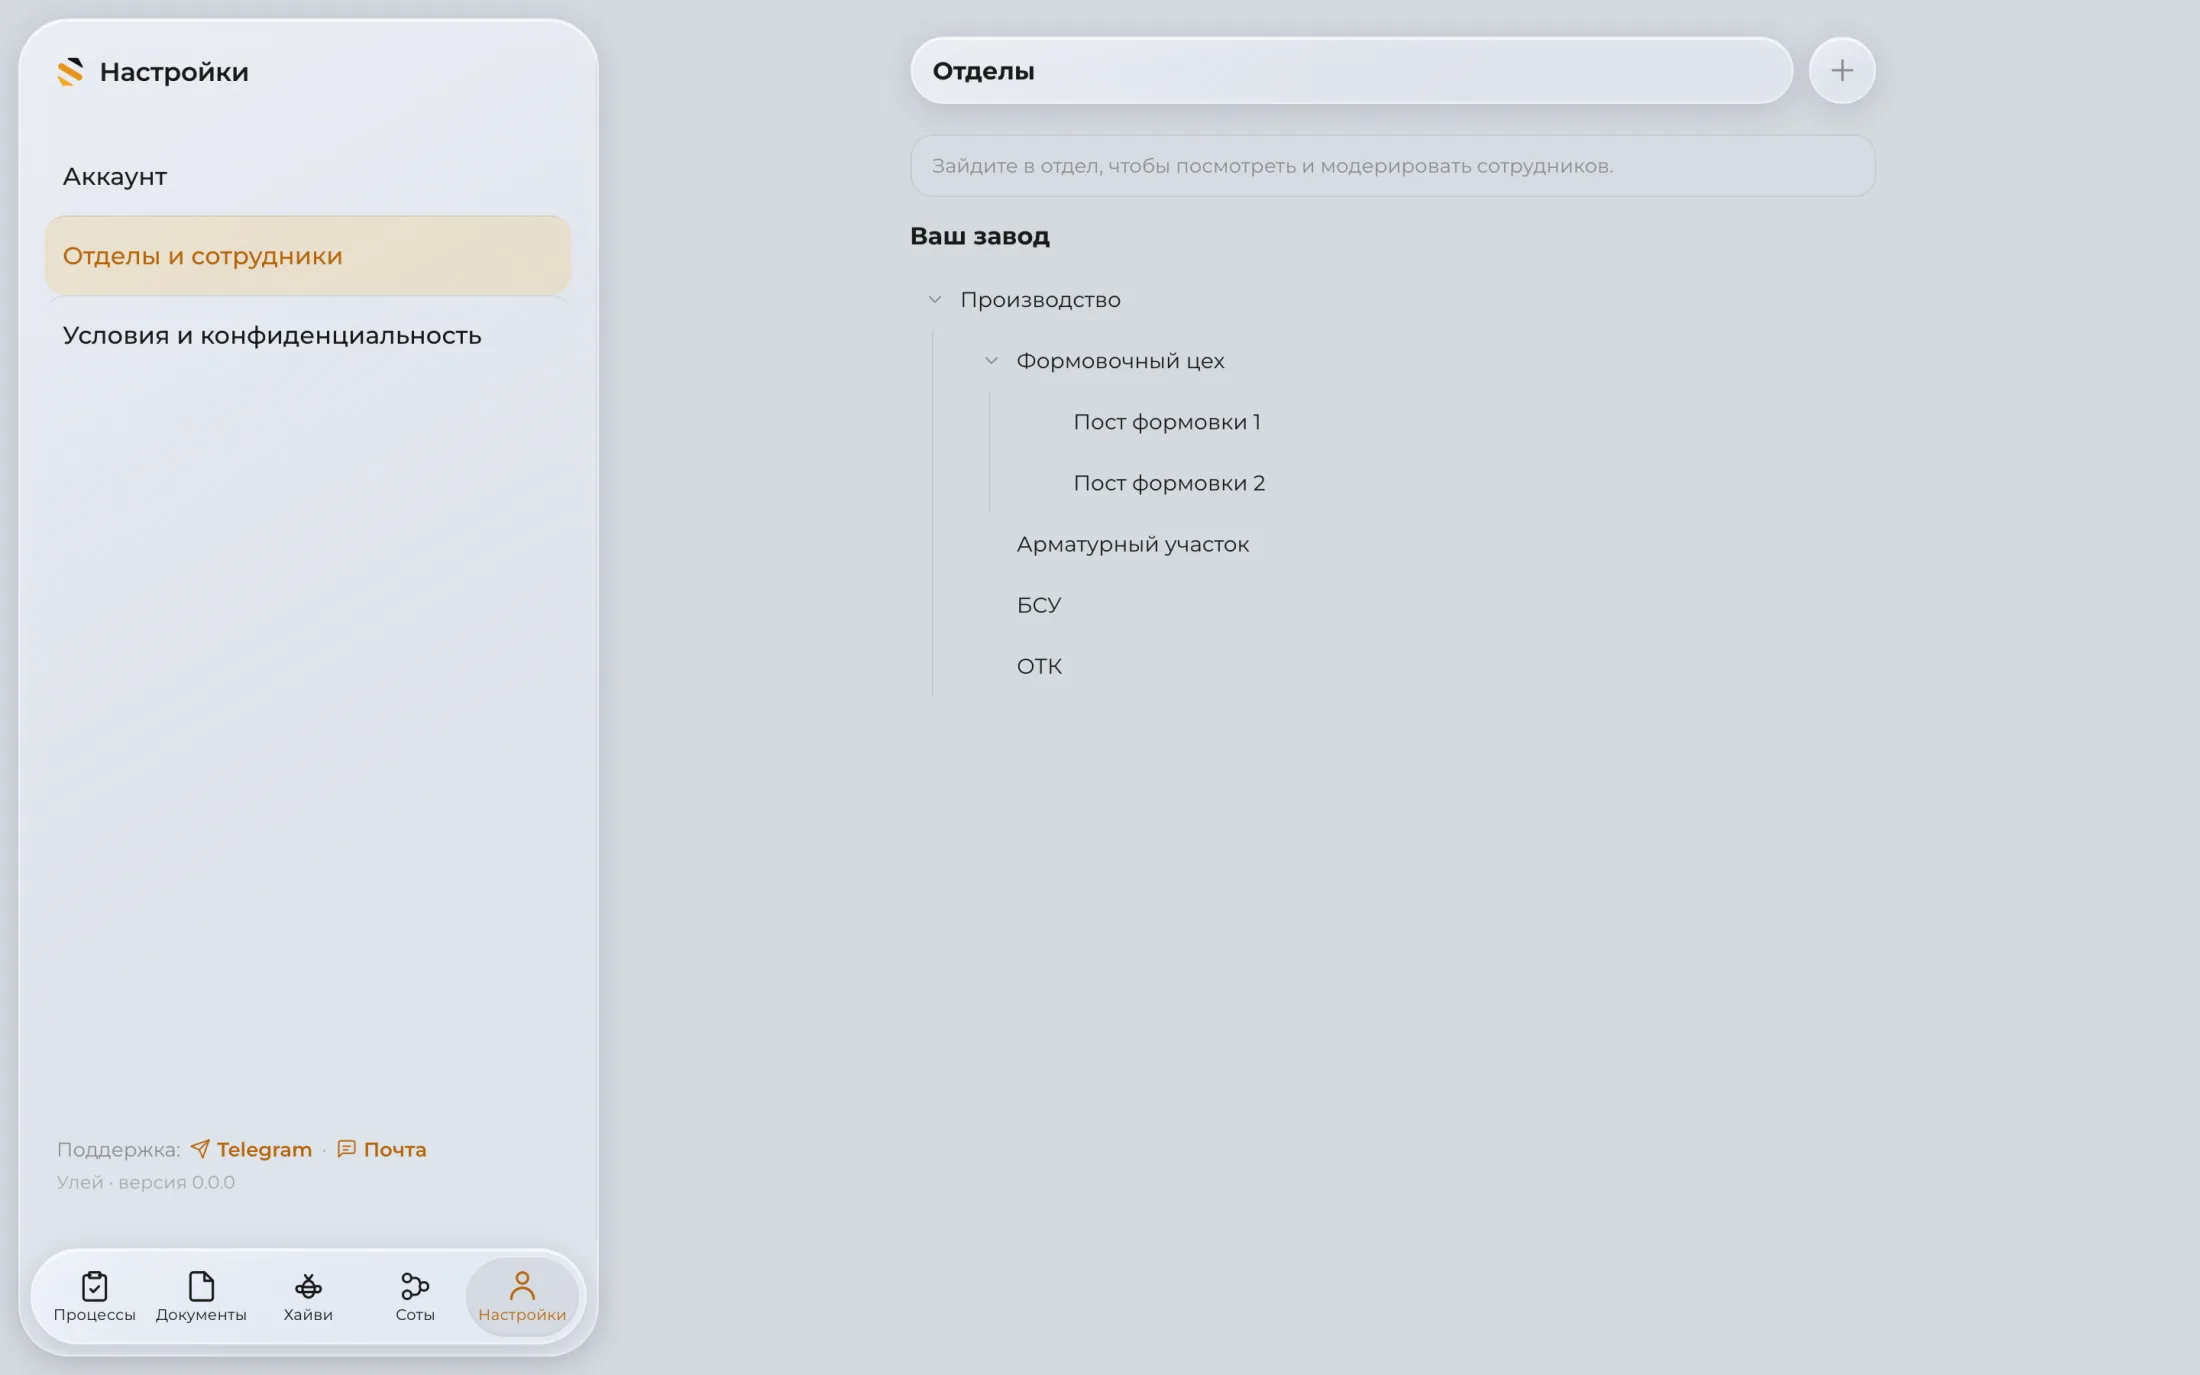Image resolution: width=2200 pixels, height=1375 pixels.
Task: Click the hint text about moderating employees
Action: [x=1272, y=166]
